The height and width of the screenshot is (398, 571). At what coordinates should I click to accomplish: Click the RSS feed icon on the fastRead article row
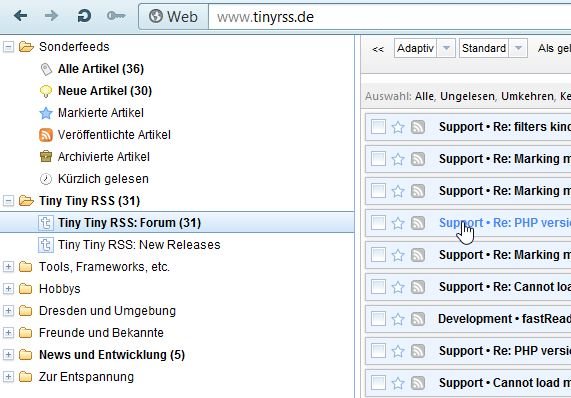(x=418, y=319)
